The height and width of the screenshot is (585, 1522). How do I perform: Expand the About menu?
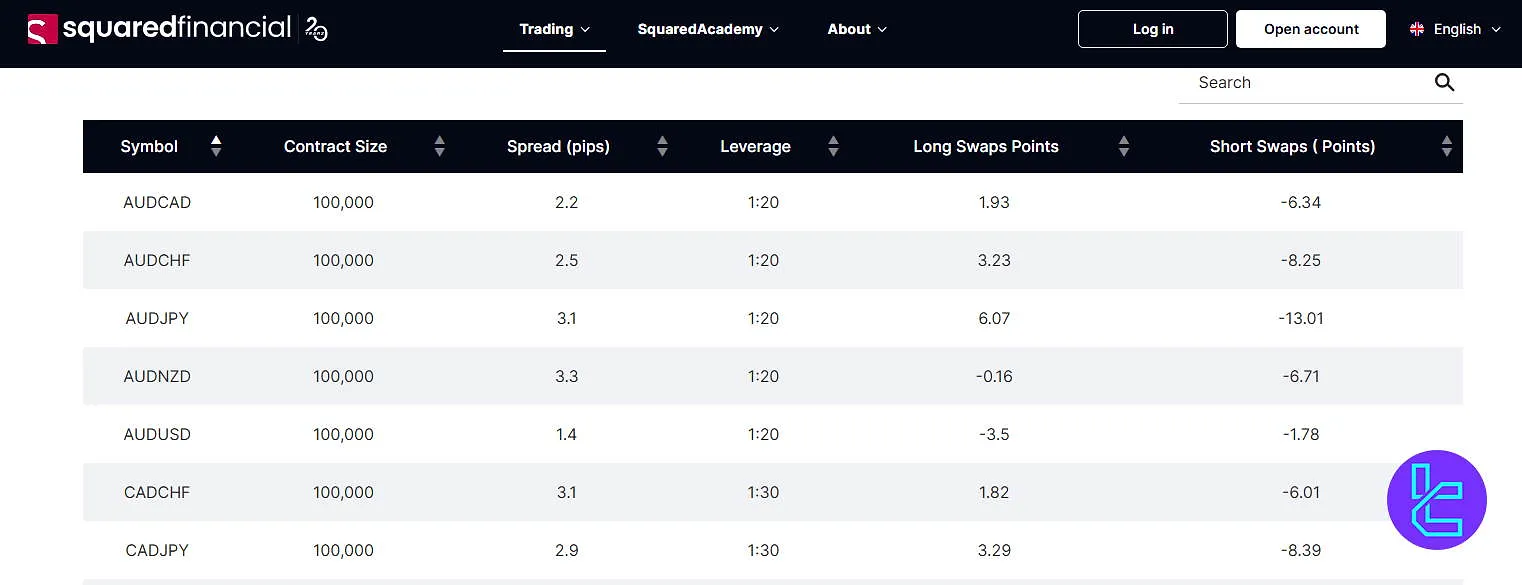pyautogui.click(x=857, y=29)
